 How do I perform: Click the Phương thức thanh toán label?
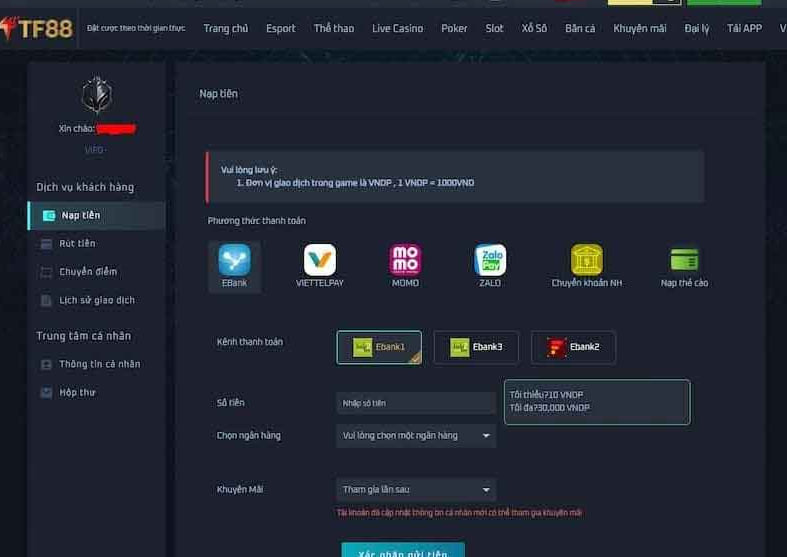tap(256, 221)
